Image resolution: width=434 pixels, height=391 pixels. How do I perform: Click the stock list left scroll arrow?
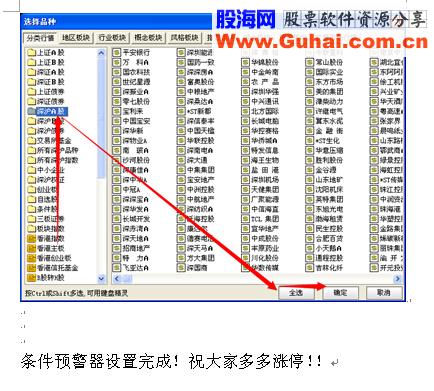tap(117, 279)
